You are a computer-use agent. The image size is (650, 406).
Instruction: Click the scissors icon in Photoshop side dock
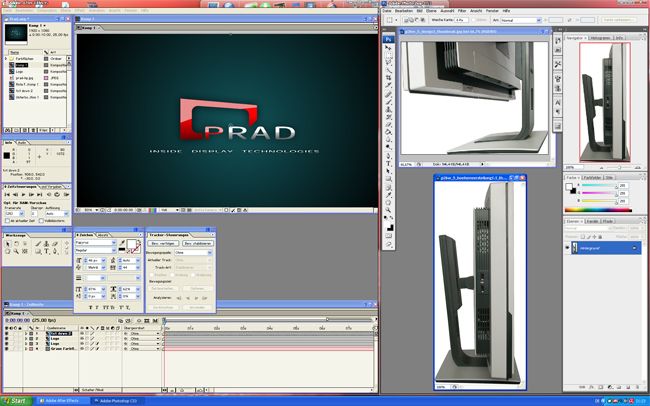pos(558,64)
